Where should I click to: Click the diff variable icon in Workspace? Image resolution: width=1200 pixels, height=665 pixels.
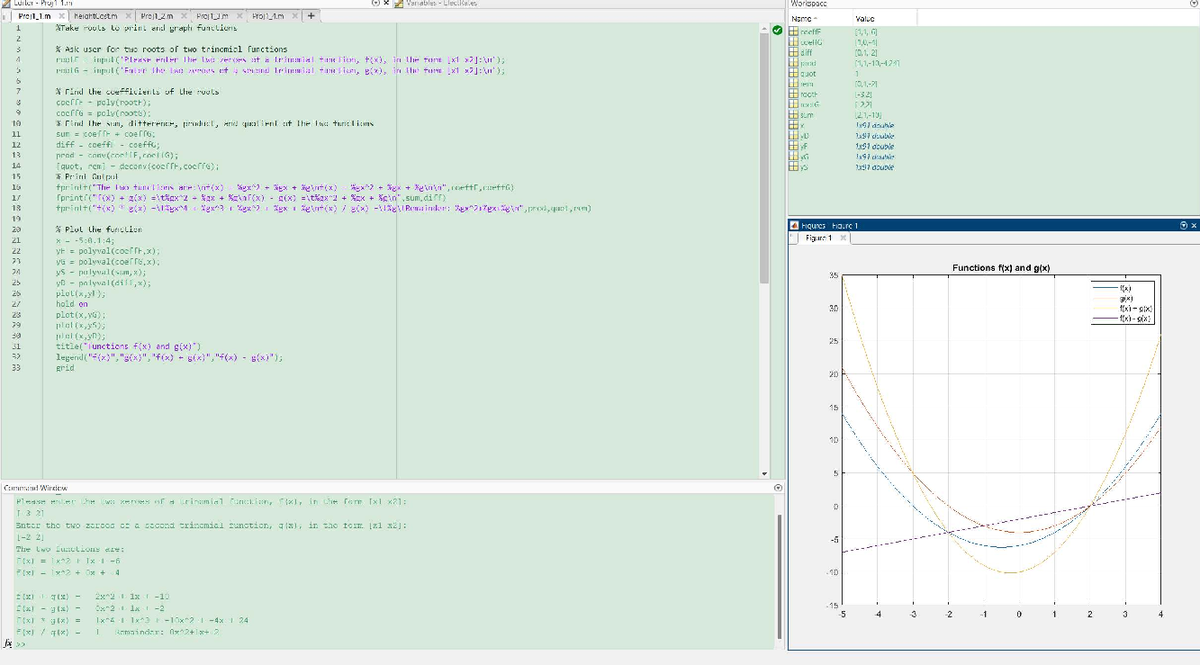tap(795, 53)
